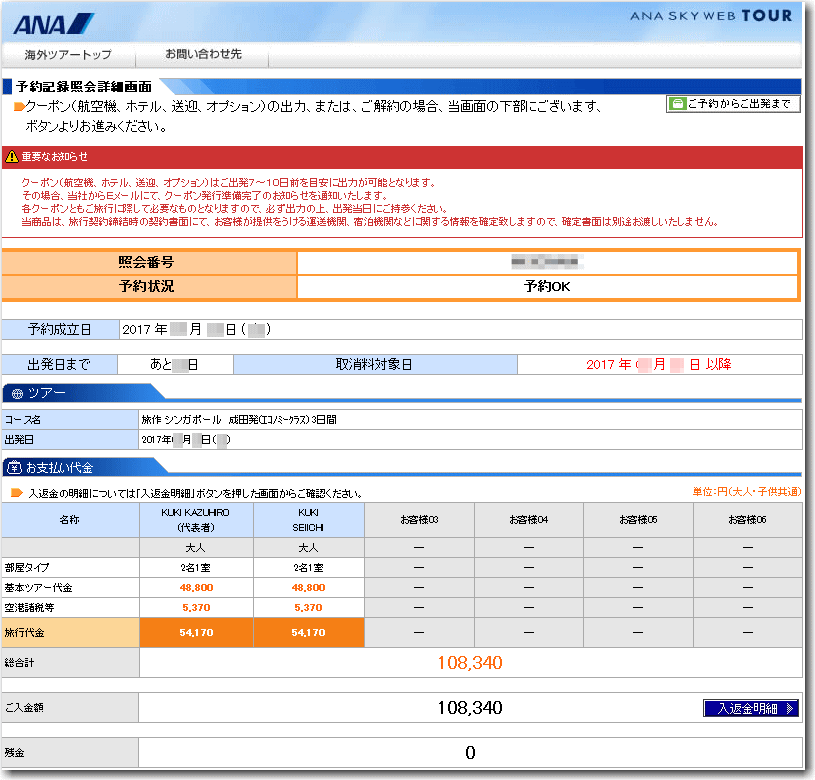Click the globe icon in ツアー header
815x780 pixels.
18,394
